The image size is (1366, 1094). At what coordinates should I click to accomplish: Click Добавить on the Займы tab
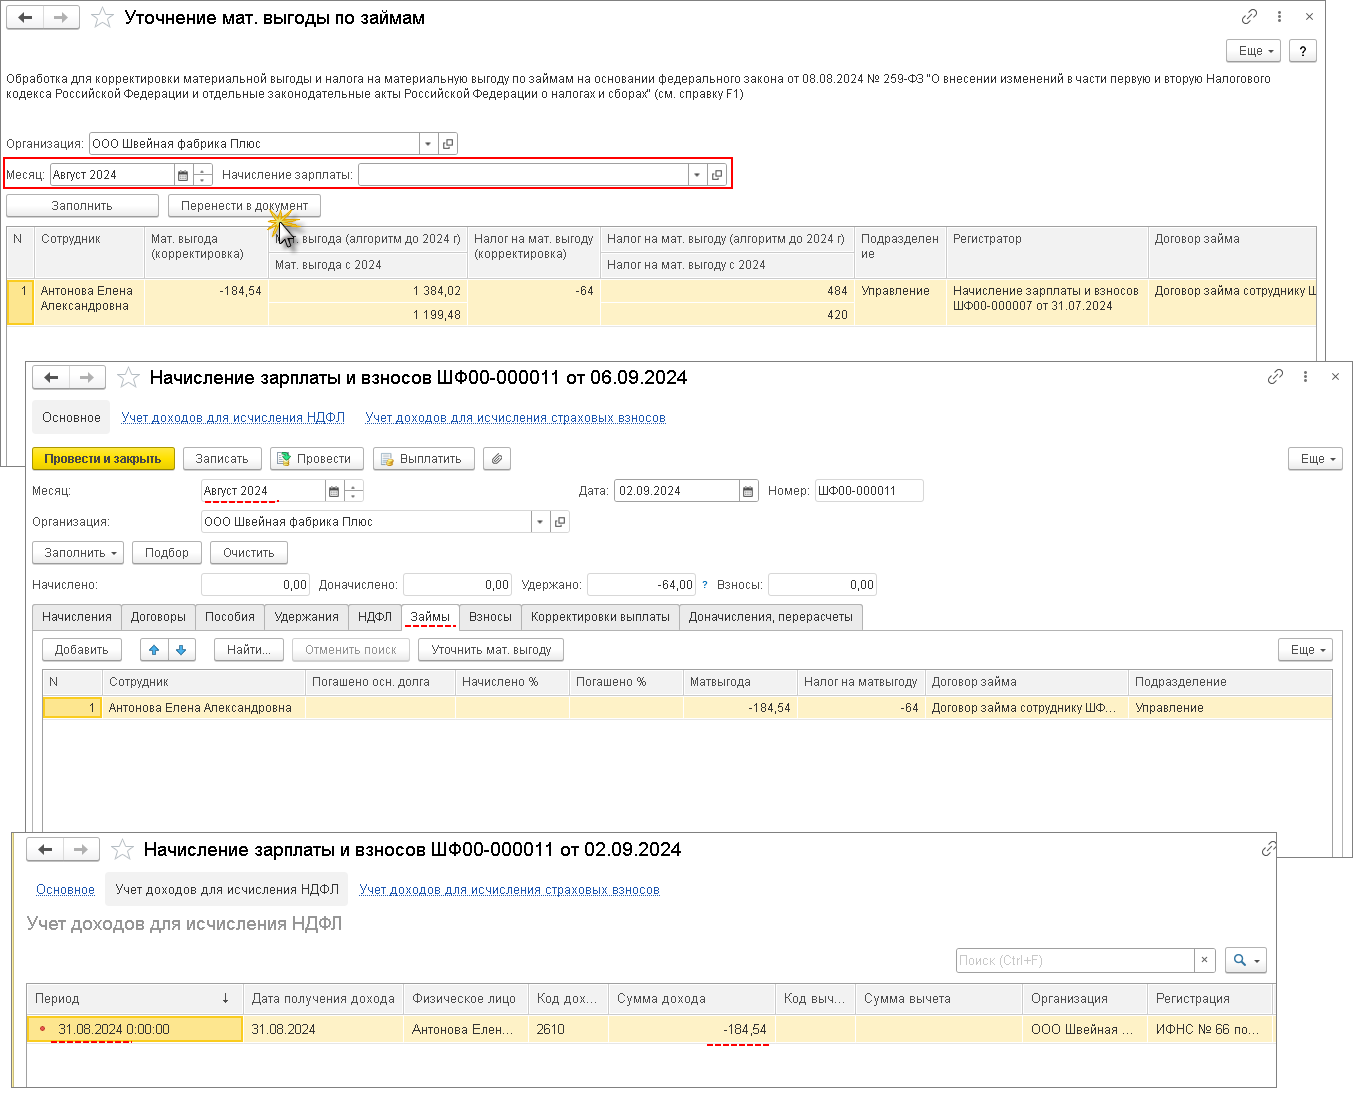[82, 650]
